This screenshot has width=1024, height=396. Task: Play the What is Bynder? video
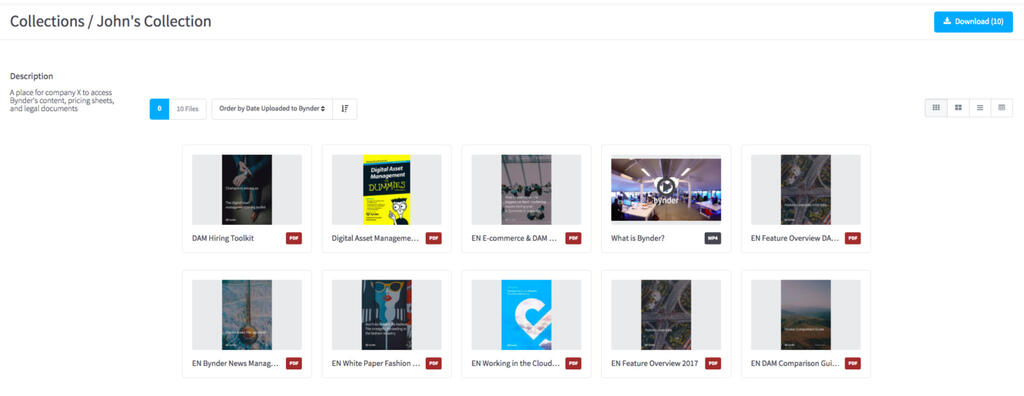point(666,186)
